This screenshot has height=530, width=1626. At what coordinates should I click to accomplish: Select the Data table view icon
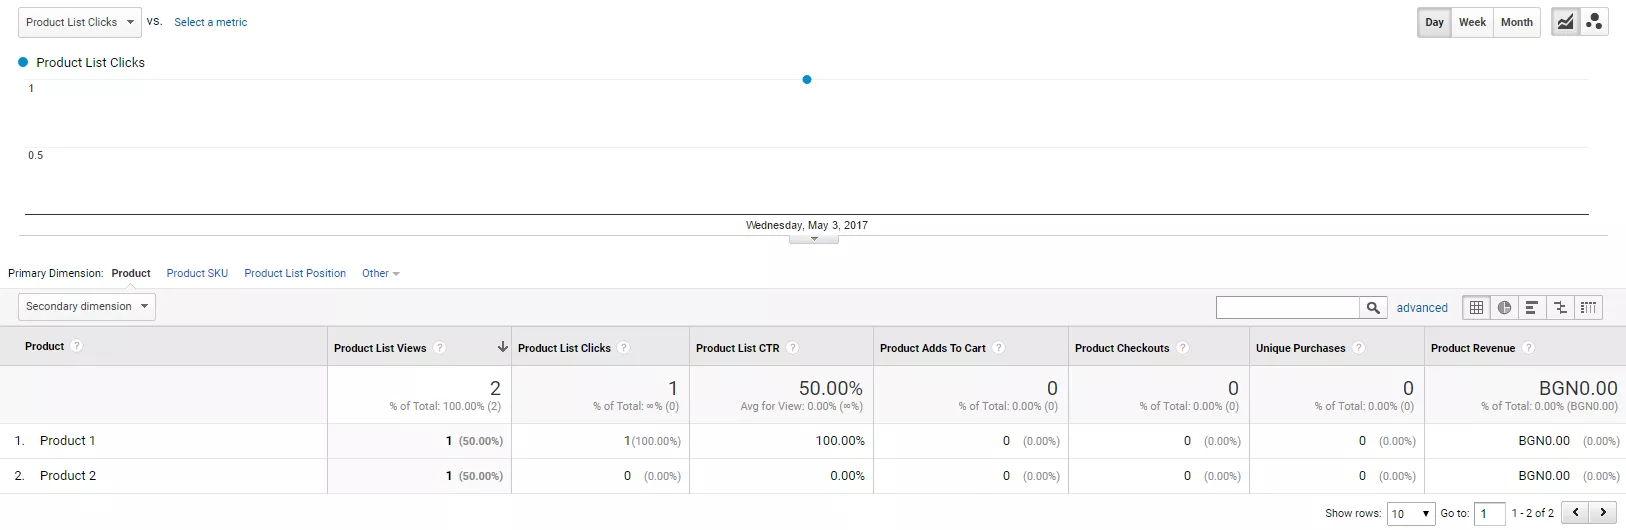click(x=1476, y=308)
